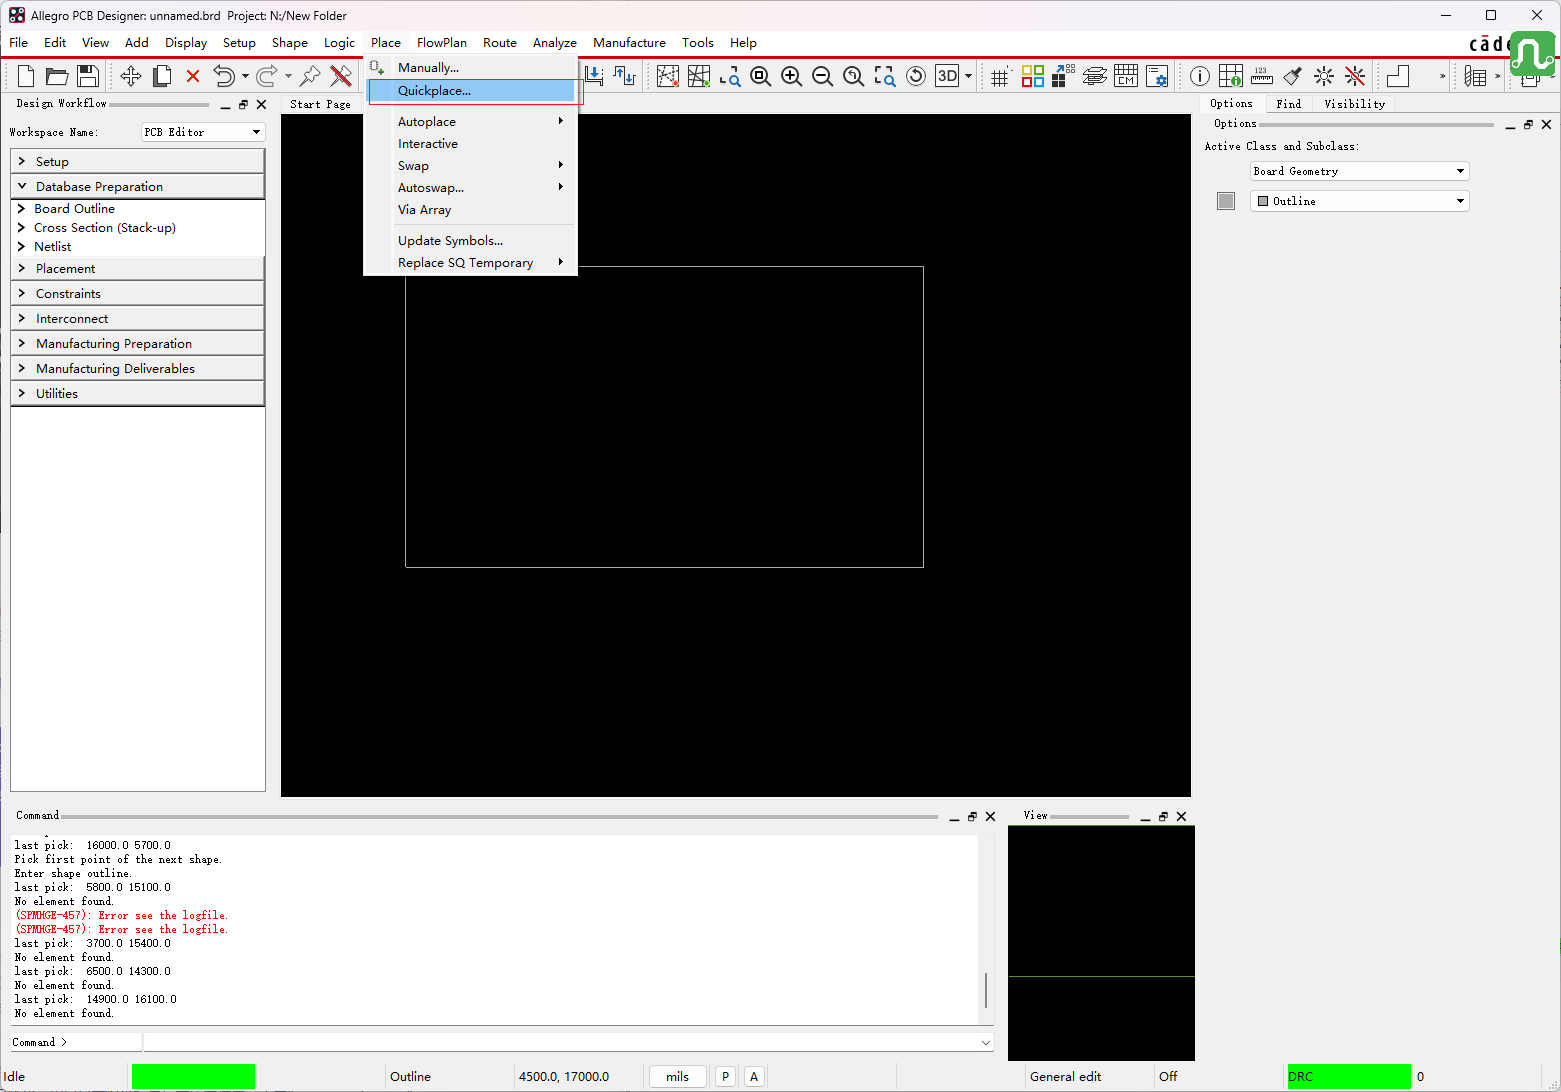Zoom out of the canvas
Viewport: 1561px width, 1092px height.
tap(823, 76)
